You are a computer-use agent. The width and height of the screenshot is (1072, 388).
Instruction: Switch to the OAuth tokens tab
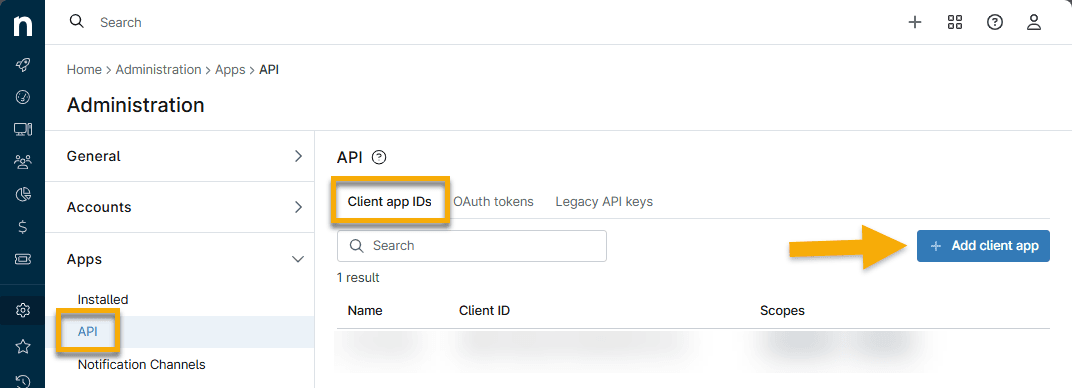(493, 202)
